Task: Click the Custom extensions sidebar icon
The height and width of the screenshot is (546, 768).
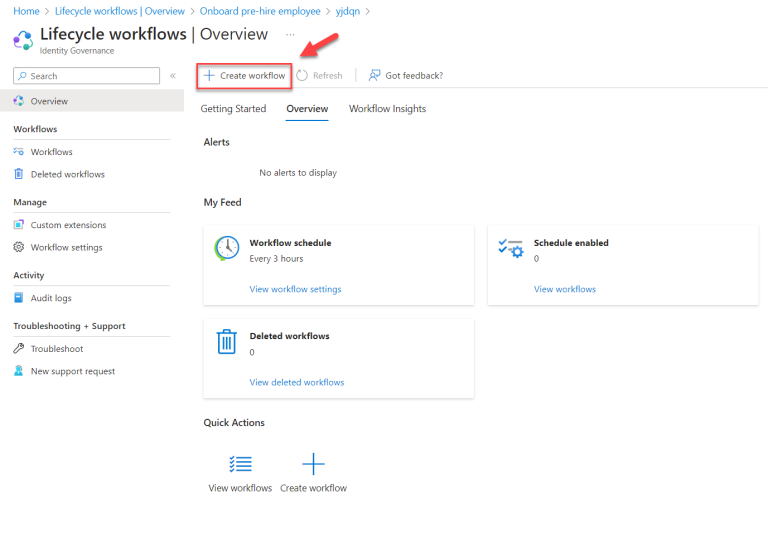Action: tap(19, 224)
